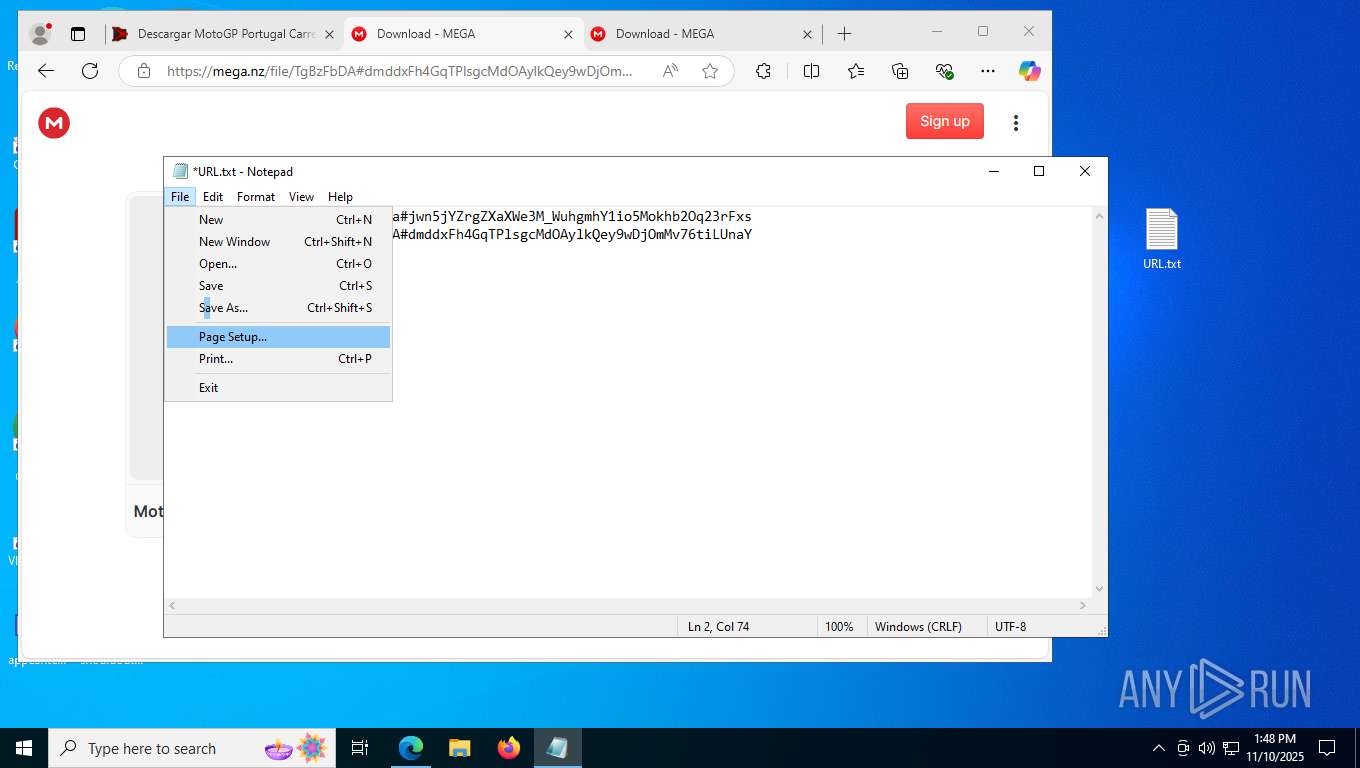The image size is (1360, 768).
Task: Choose New Window from File menu
Action: pos(278,242)
